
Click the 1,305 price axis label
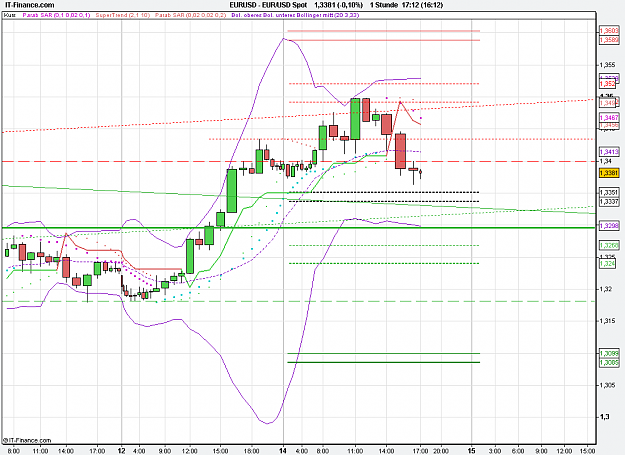point(607,385)
